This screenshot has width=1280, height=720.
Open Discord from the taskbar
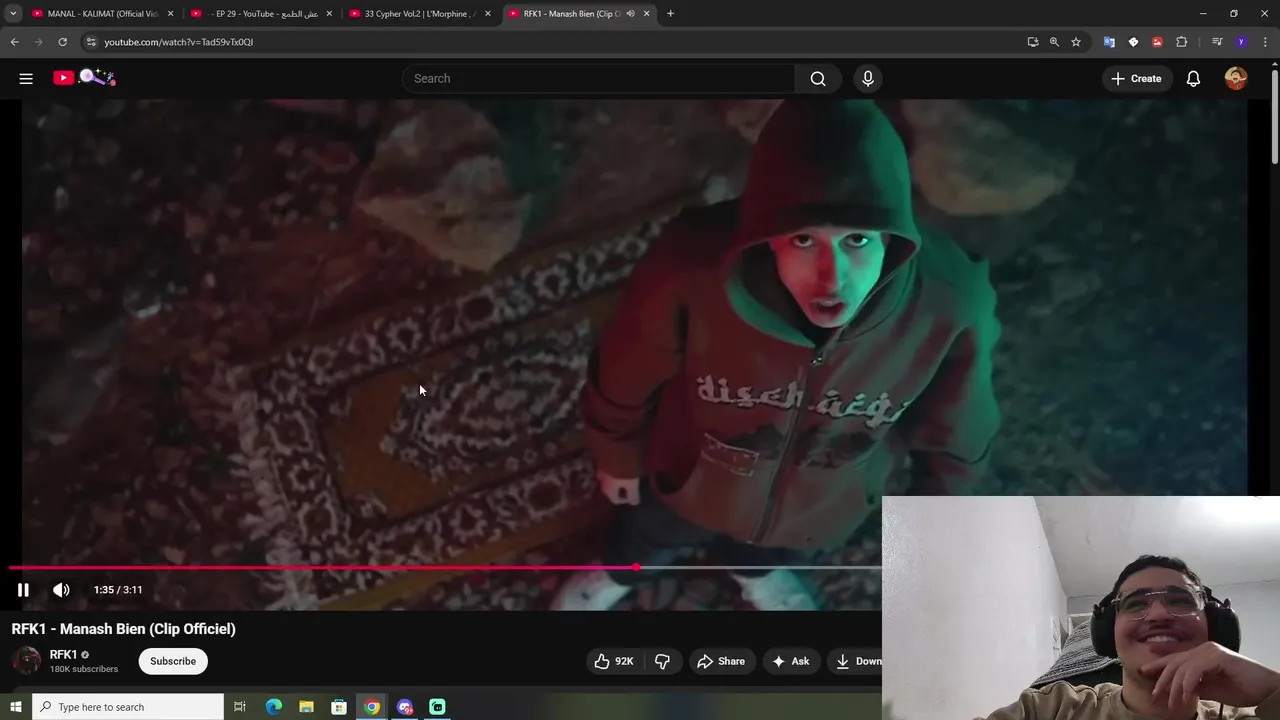coord(405,707)
